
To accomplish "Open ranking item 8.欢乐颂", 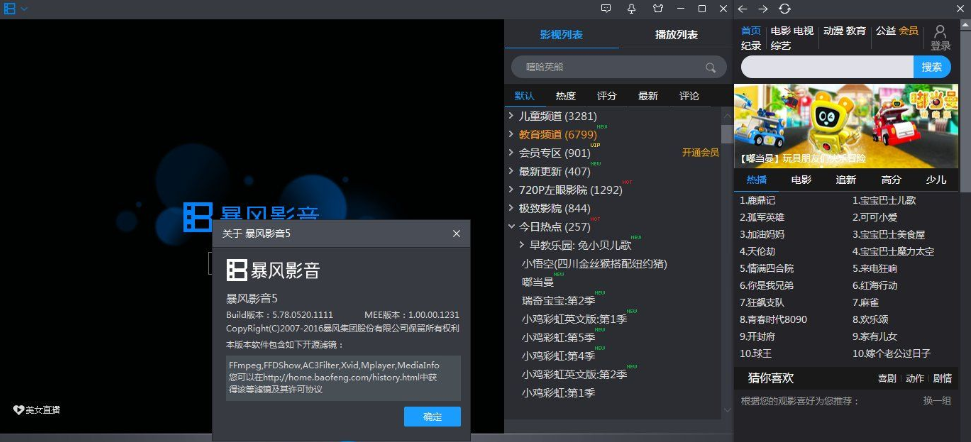I will (870, 319).
